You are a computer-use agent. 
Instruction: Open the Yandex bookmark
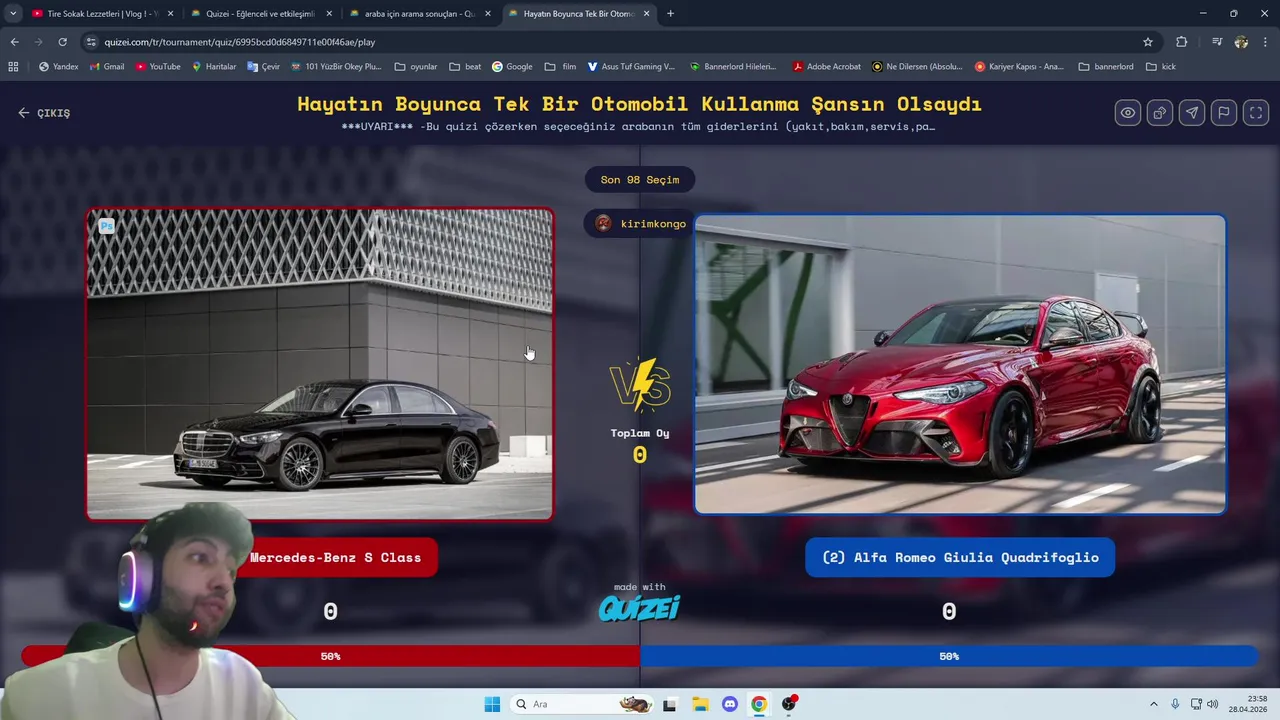tap(58, 66)
